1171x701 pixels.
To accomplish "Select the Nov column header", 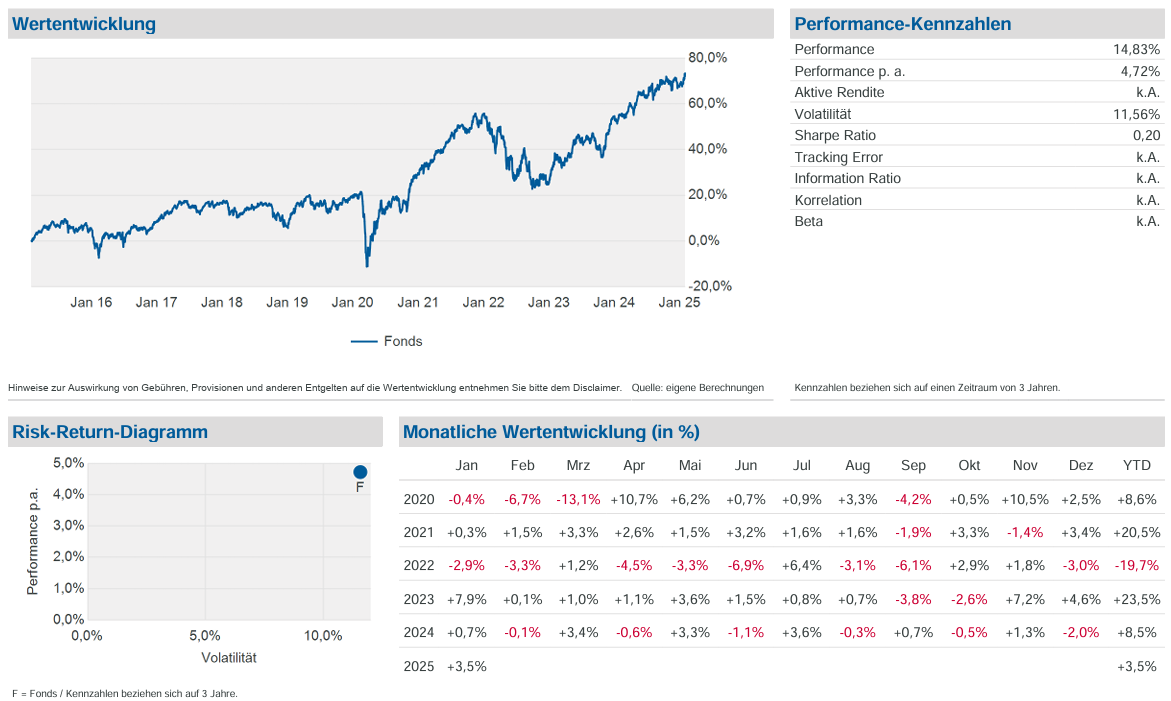I will [x=1025, y=466].
